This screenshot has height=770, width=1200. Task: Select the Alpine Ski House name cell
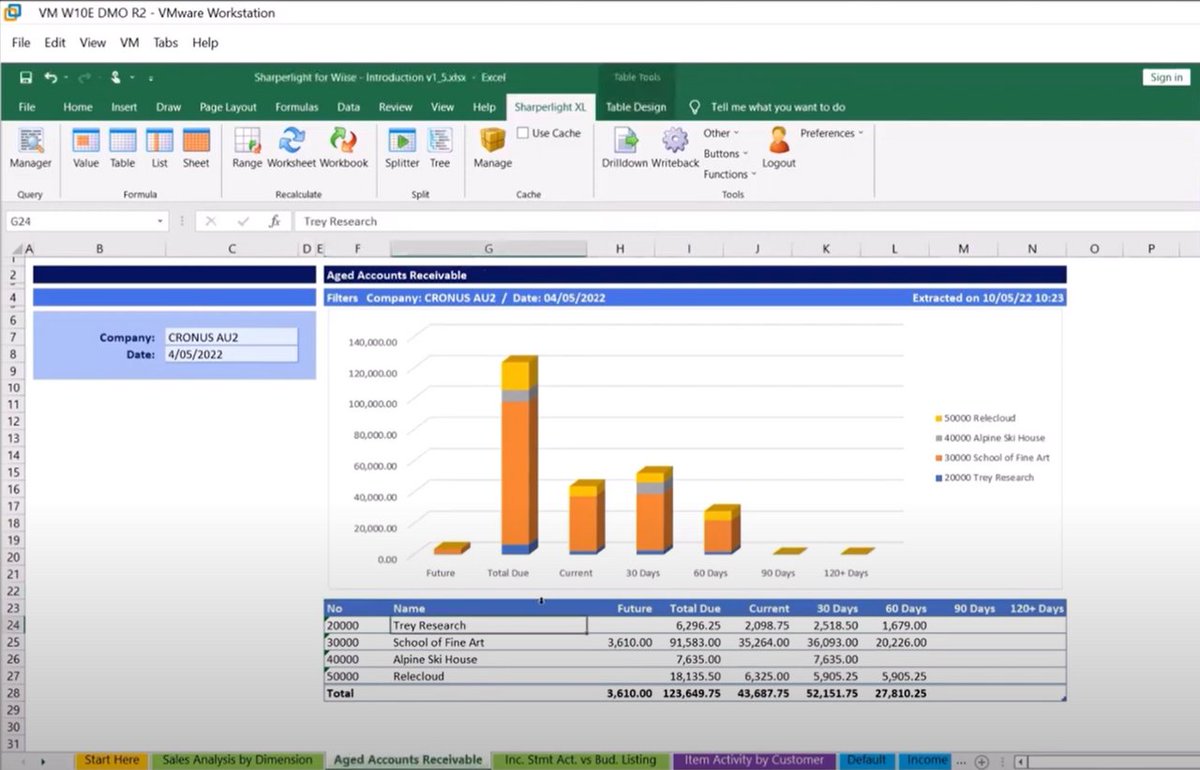pos(488,659)
